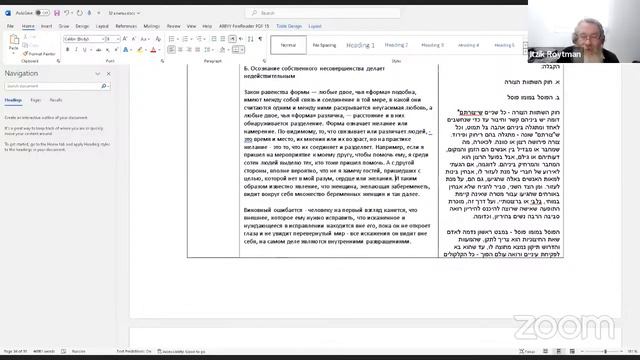Viewport: 640px width, 360px height.
Task: Open the Font Color picker swatch
Action: click(153, 50)
